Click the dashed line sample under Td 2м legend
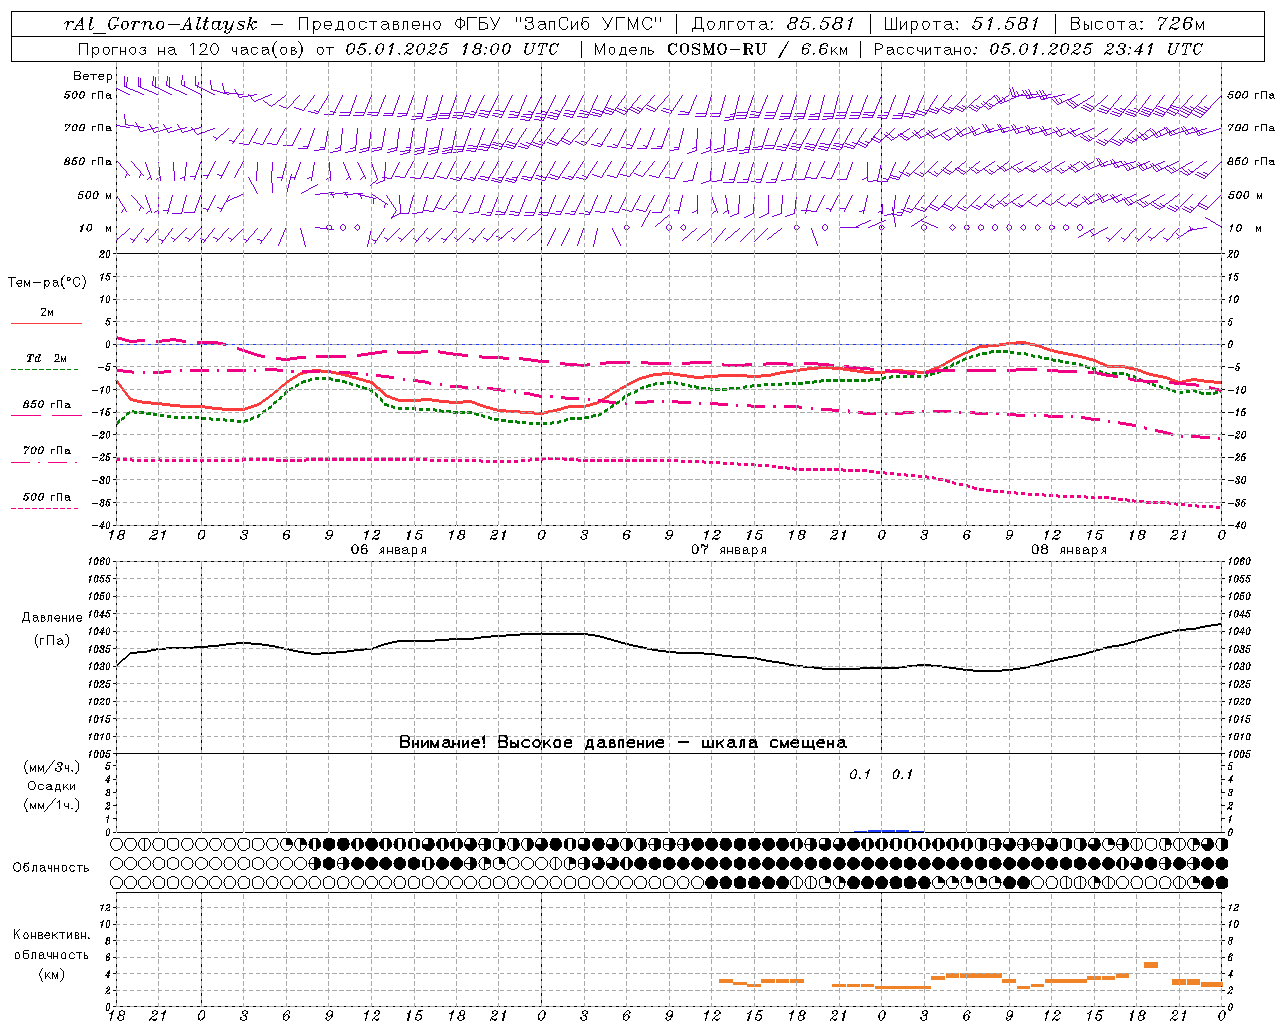Image resolution: width=1280 pixels, height=1024 pixels. [x=44, y=370]
